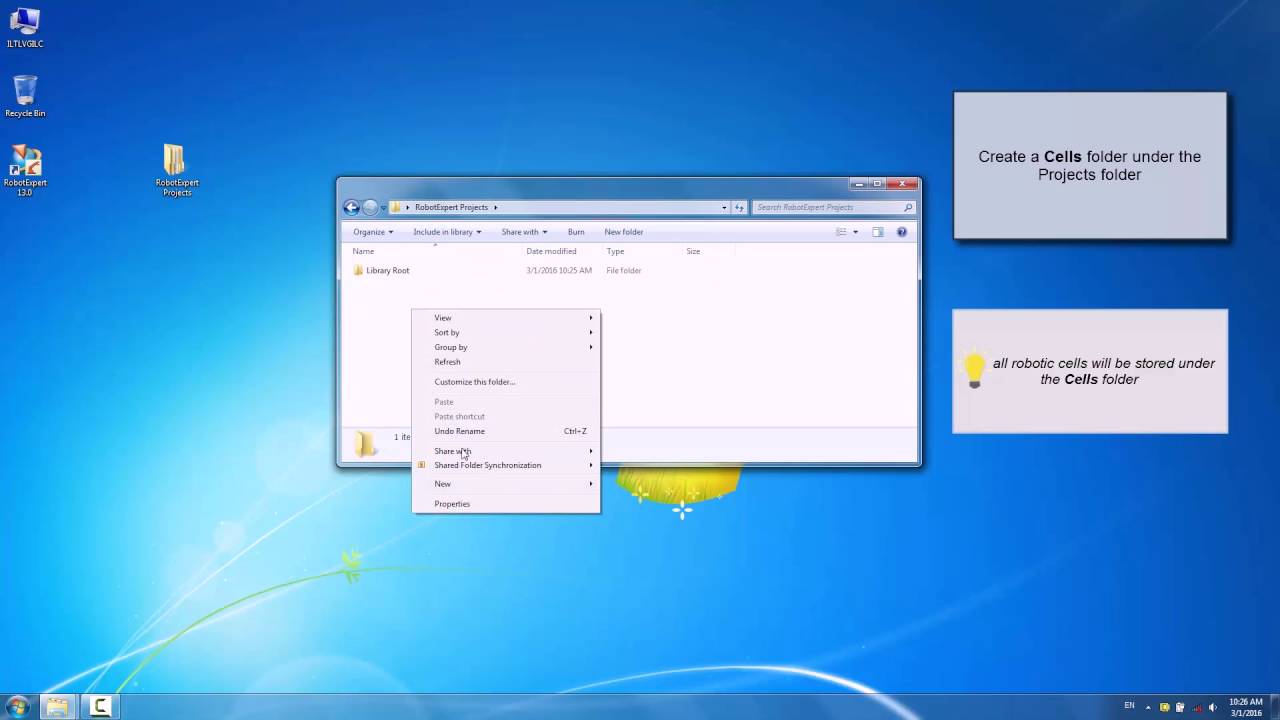Open the Share with toolbar dropdown
Viewport: 1280px width, 720px height.
click(524, 232)
